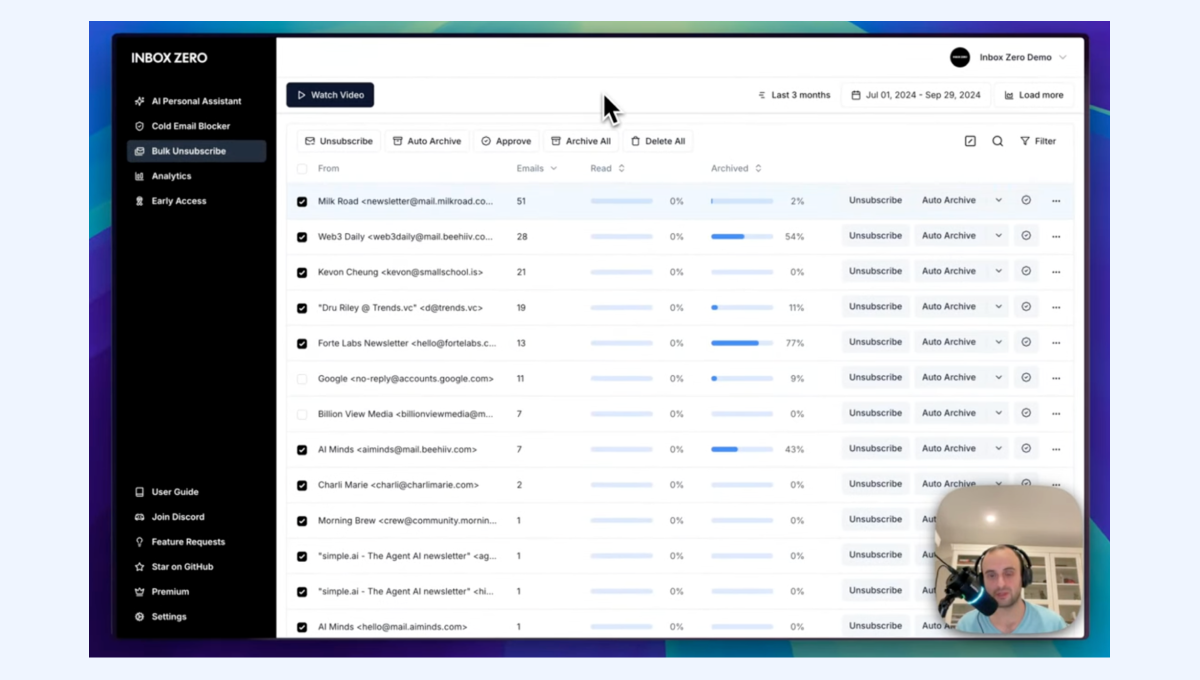Check the Google no-reply row checkbox
Screen dimensions: 1200x680
[x=302, y=379]
